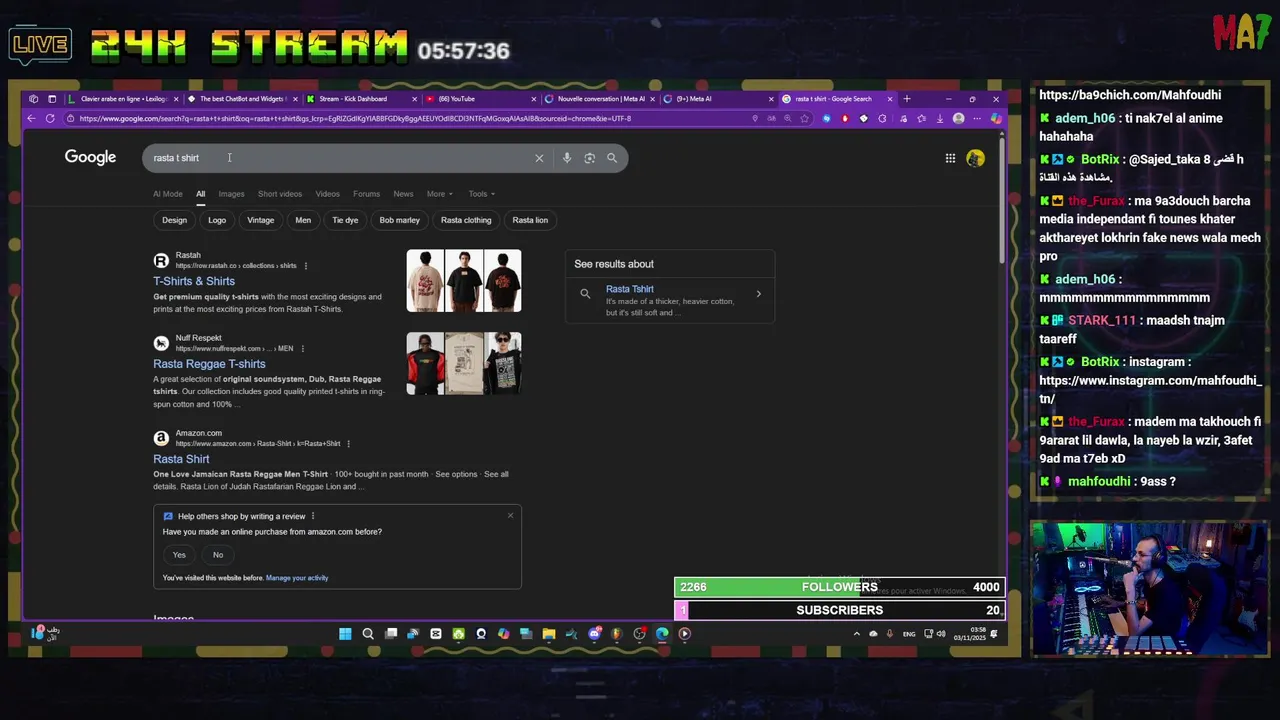Click the microphone tray icon
This screenshot has width=1280, height=720.
pos(889,633)
